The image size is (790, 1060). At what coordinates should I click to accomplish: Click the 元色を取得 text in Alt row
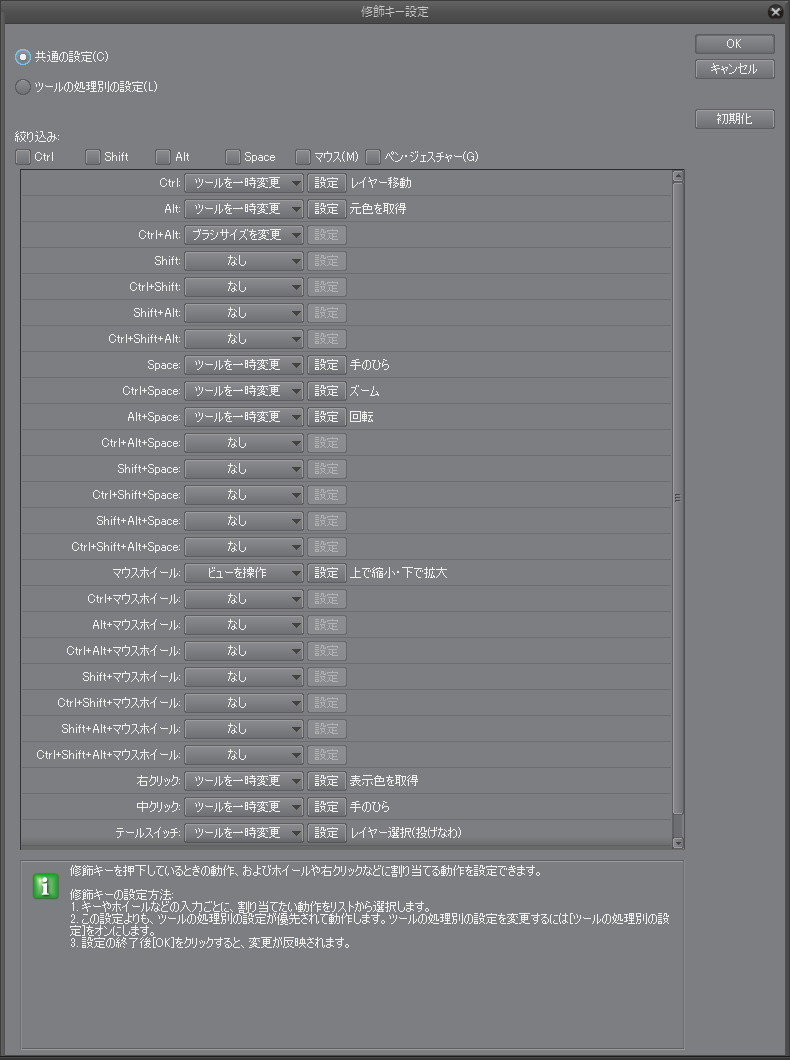pos(378,209)
